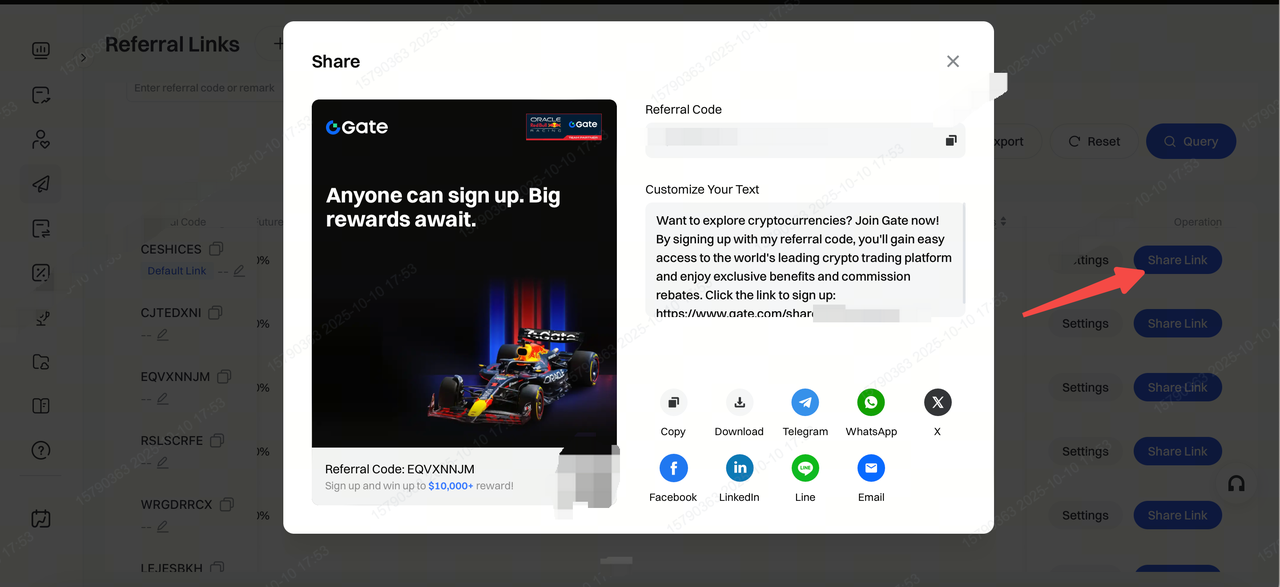Copy the CJTEDXNI referral code
The height and width of the screenshot is (587, 1280).
(216, 313)
